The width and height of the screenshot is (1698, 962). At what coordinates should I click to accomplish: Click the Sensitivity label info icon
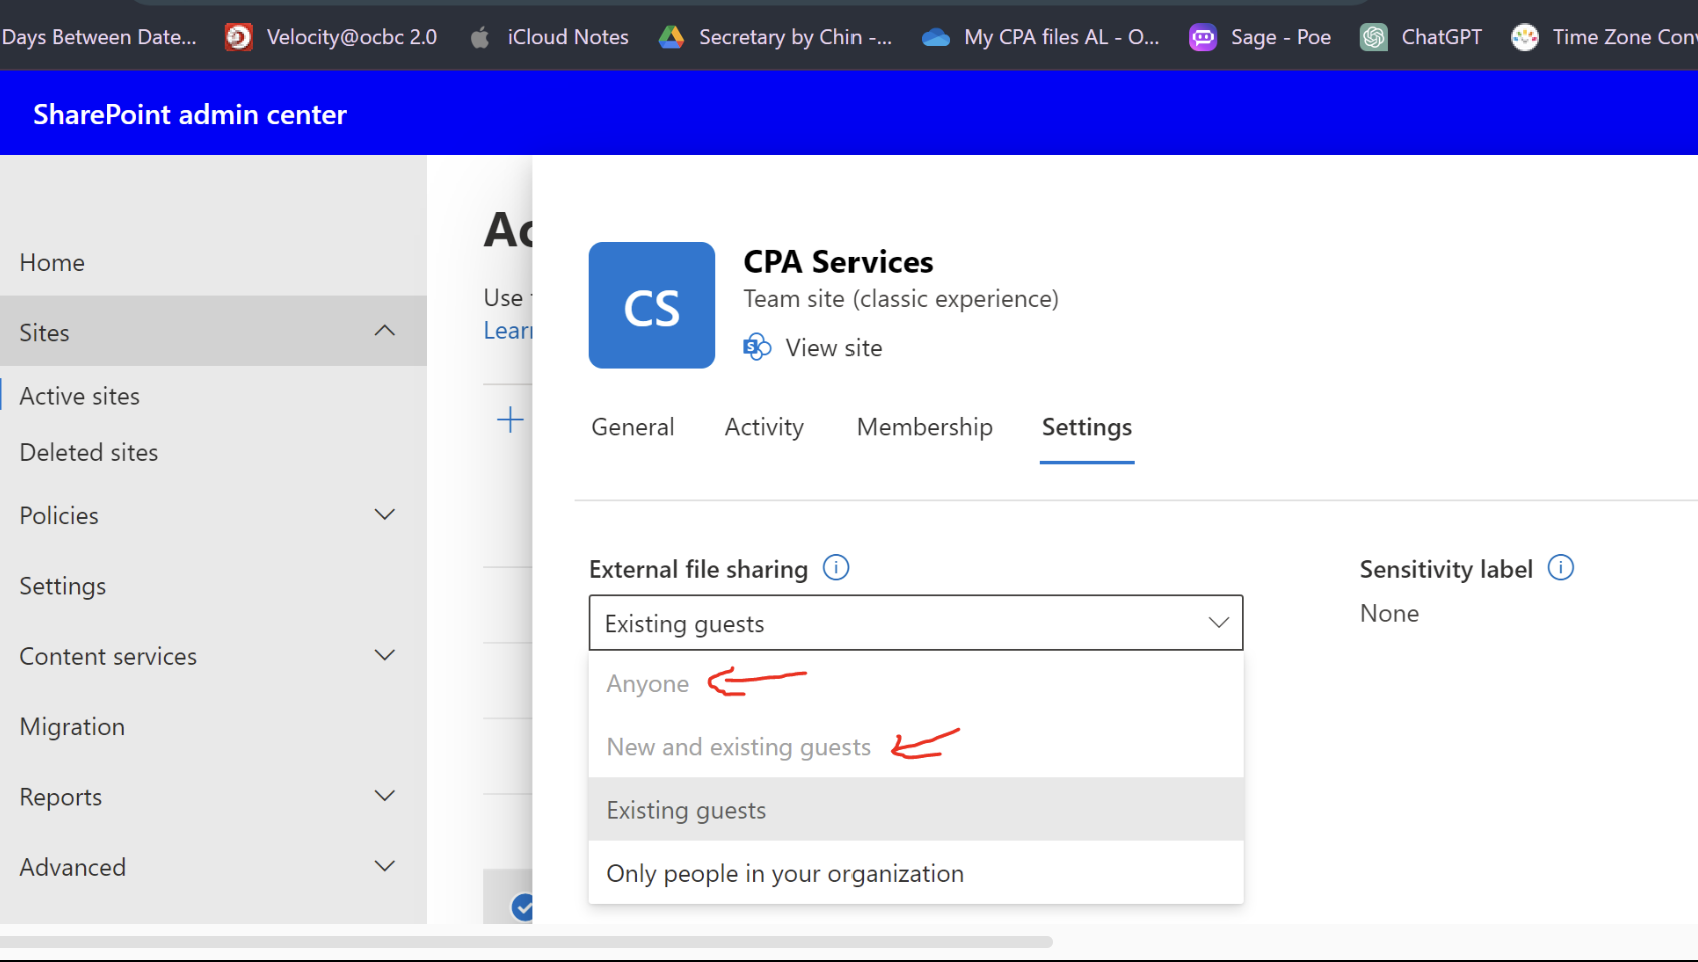[x=1560, y=567]
